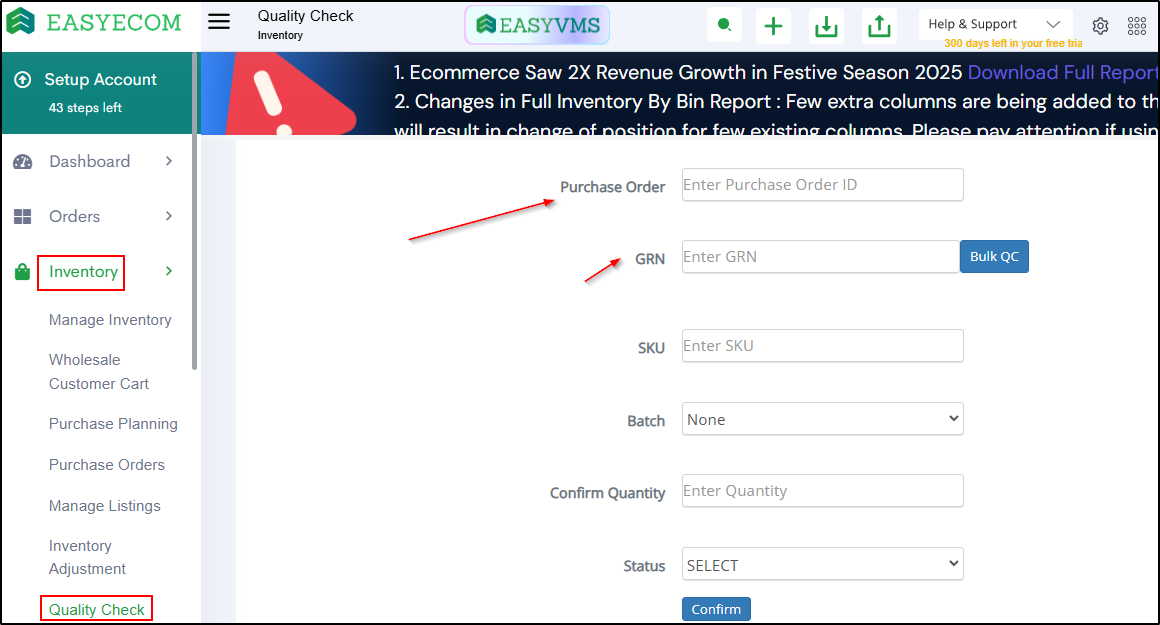
Task: Open the Batch dropdown
Action: 822,419
